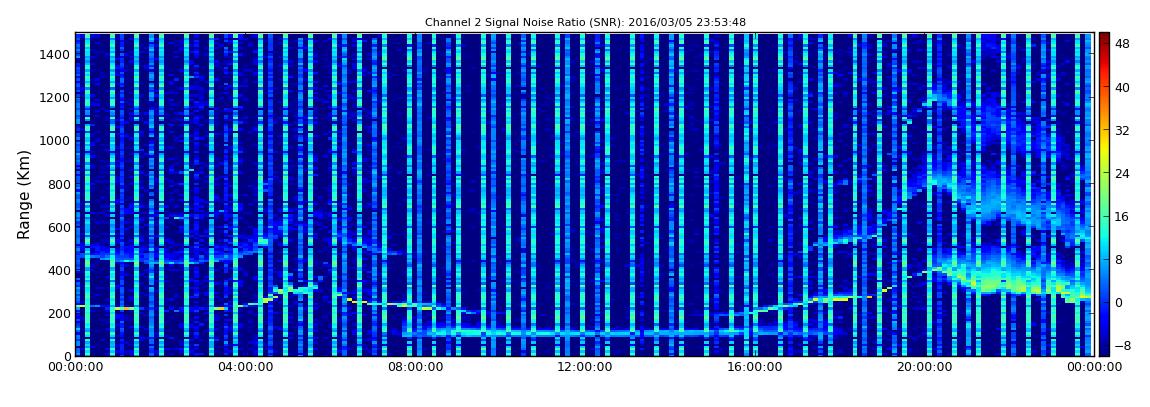Click the 1400 range tick label
This screenshot has width=1150, height=407.
tap(56, 54)
